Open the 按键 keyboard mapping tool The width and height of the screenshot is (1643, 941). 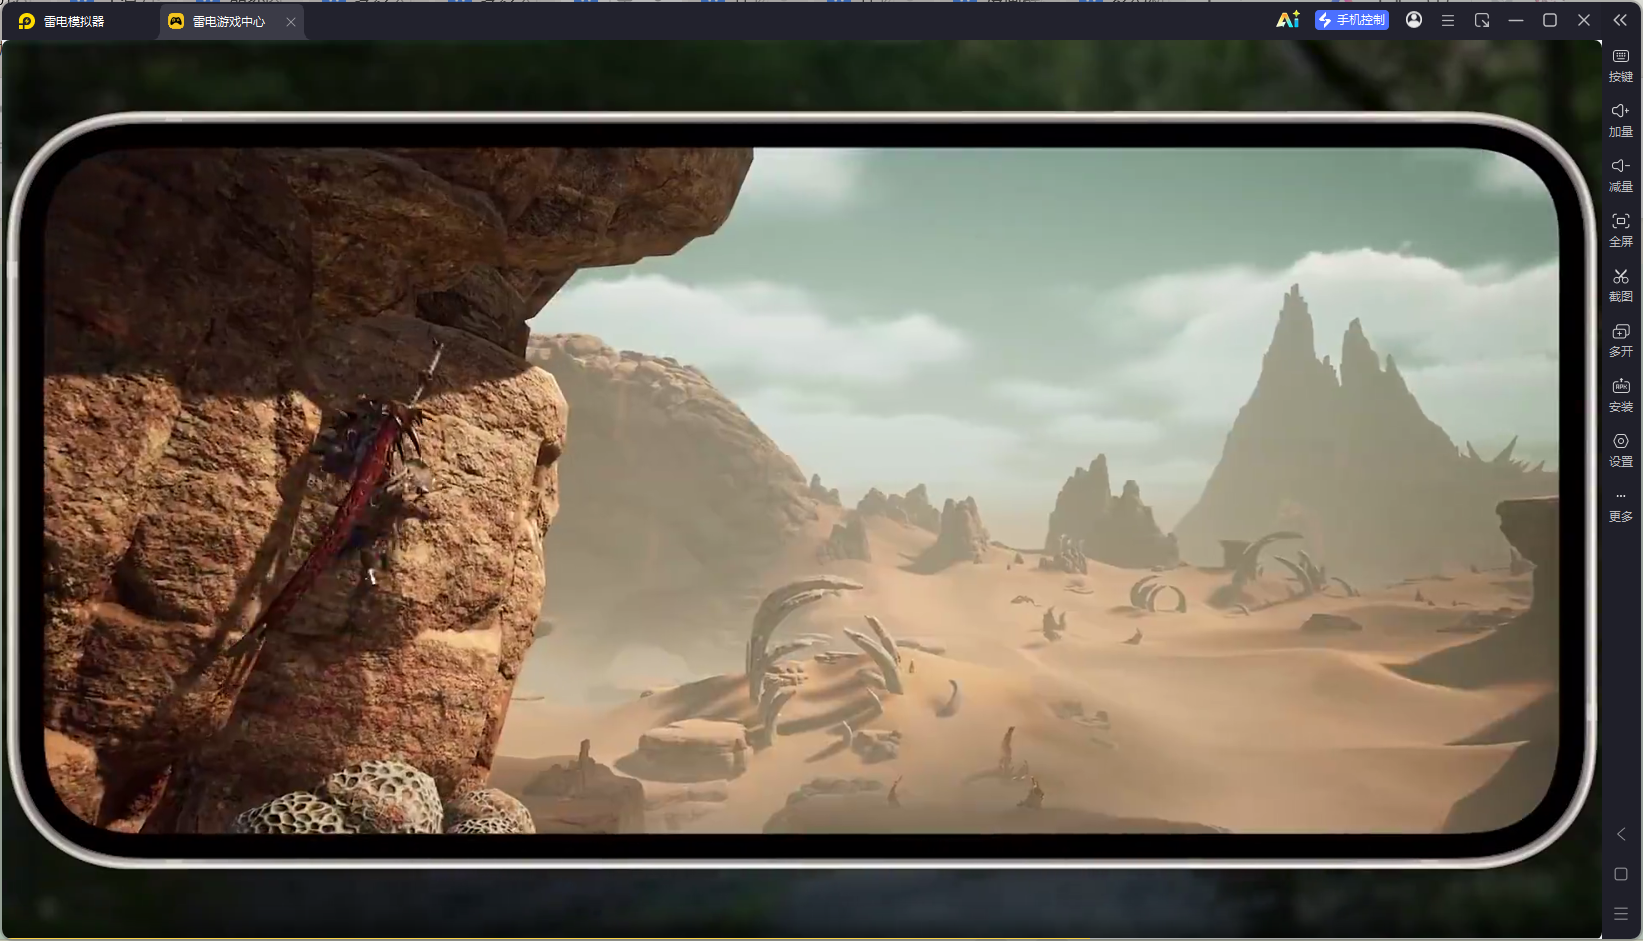pos(1621,66)
